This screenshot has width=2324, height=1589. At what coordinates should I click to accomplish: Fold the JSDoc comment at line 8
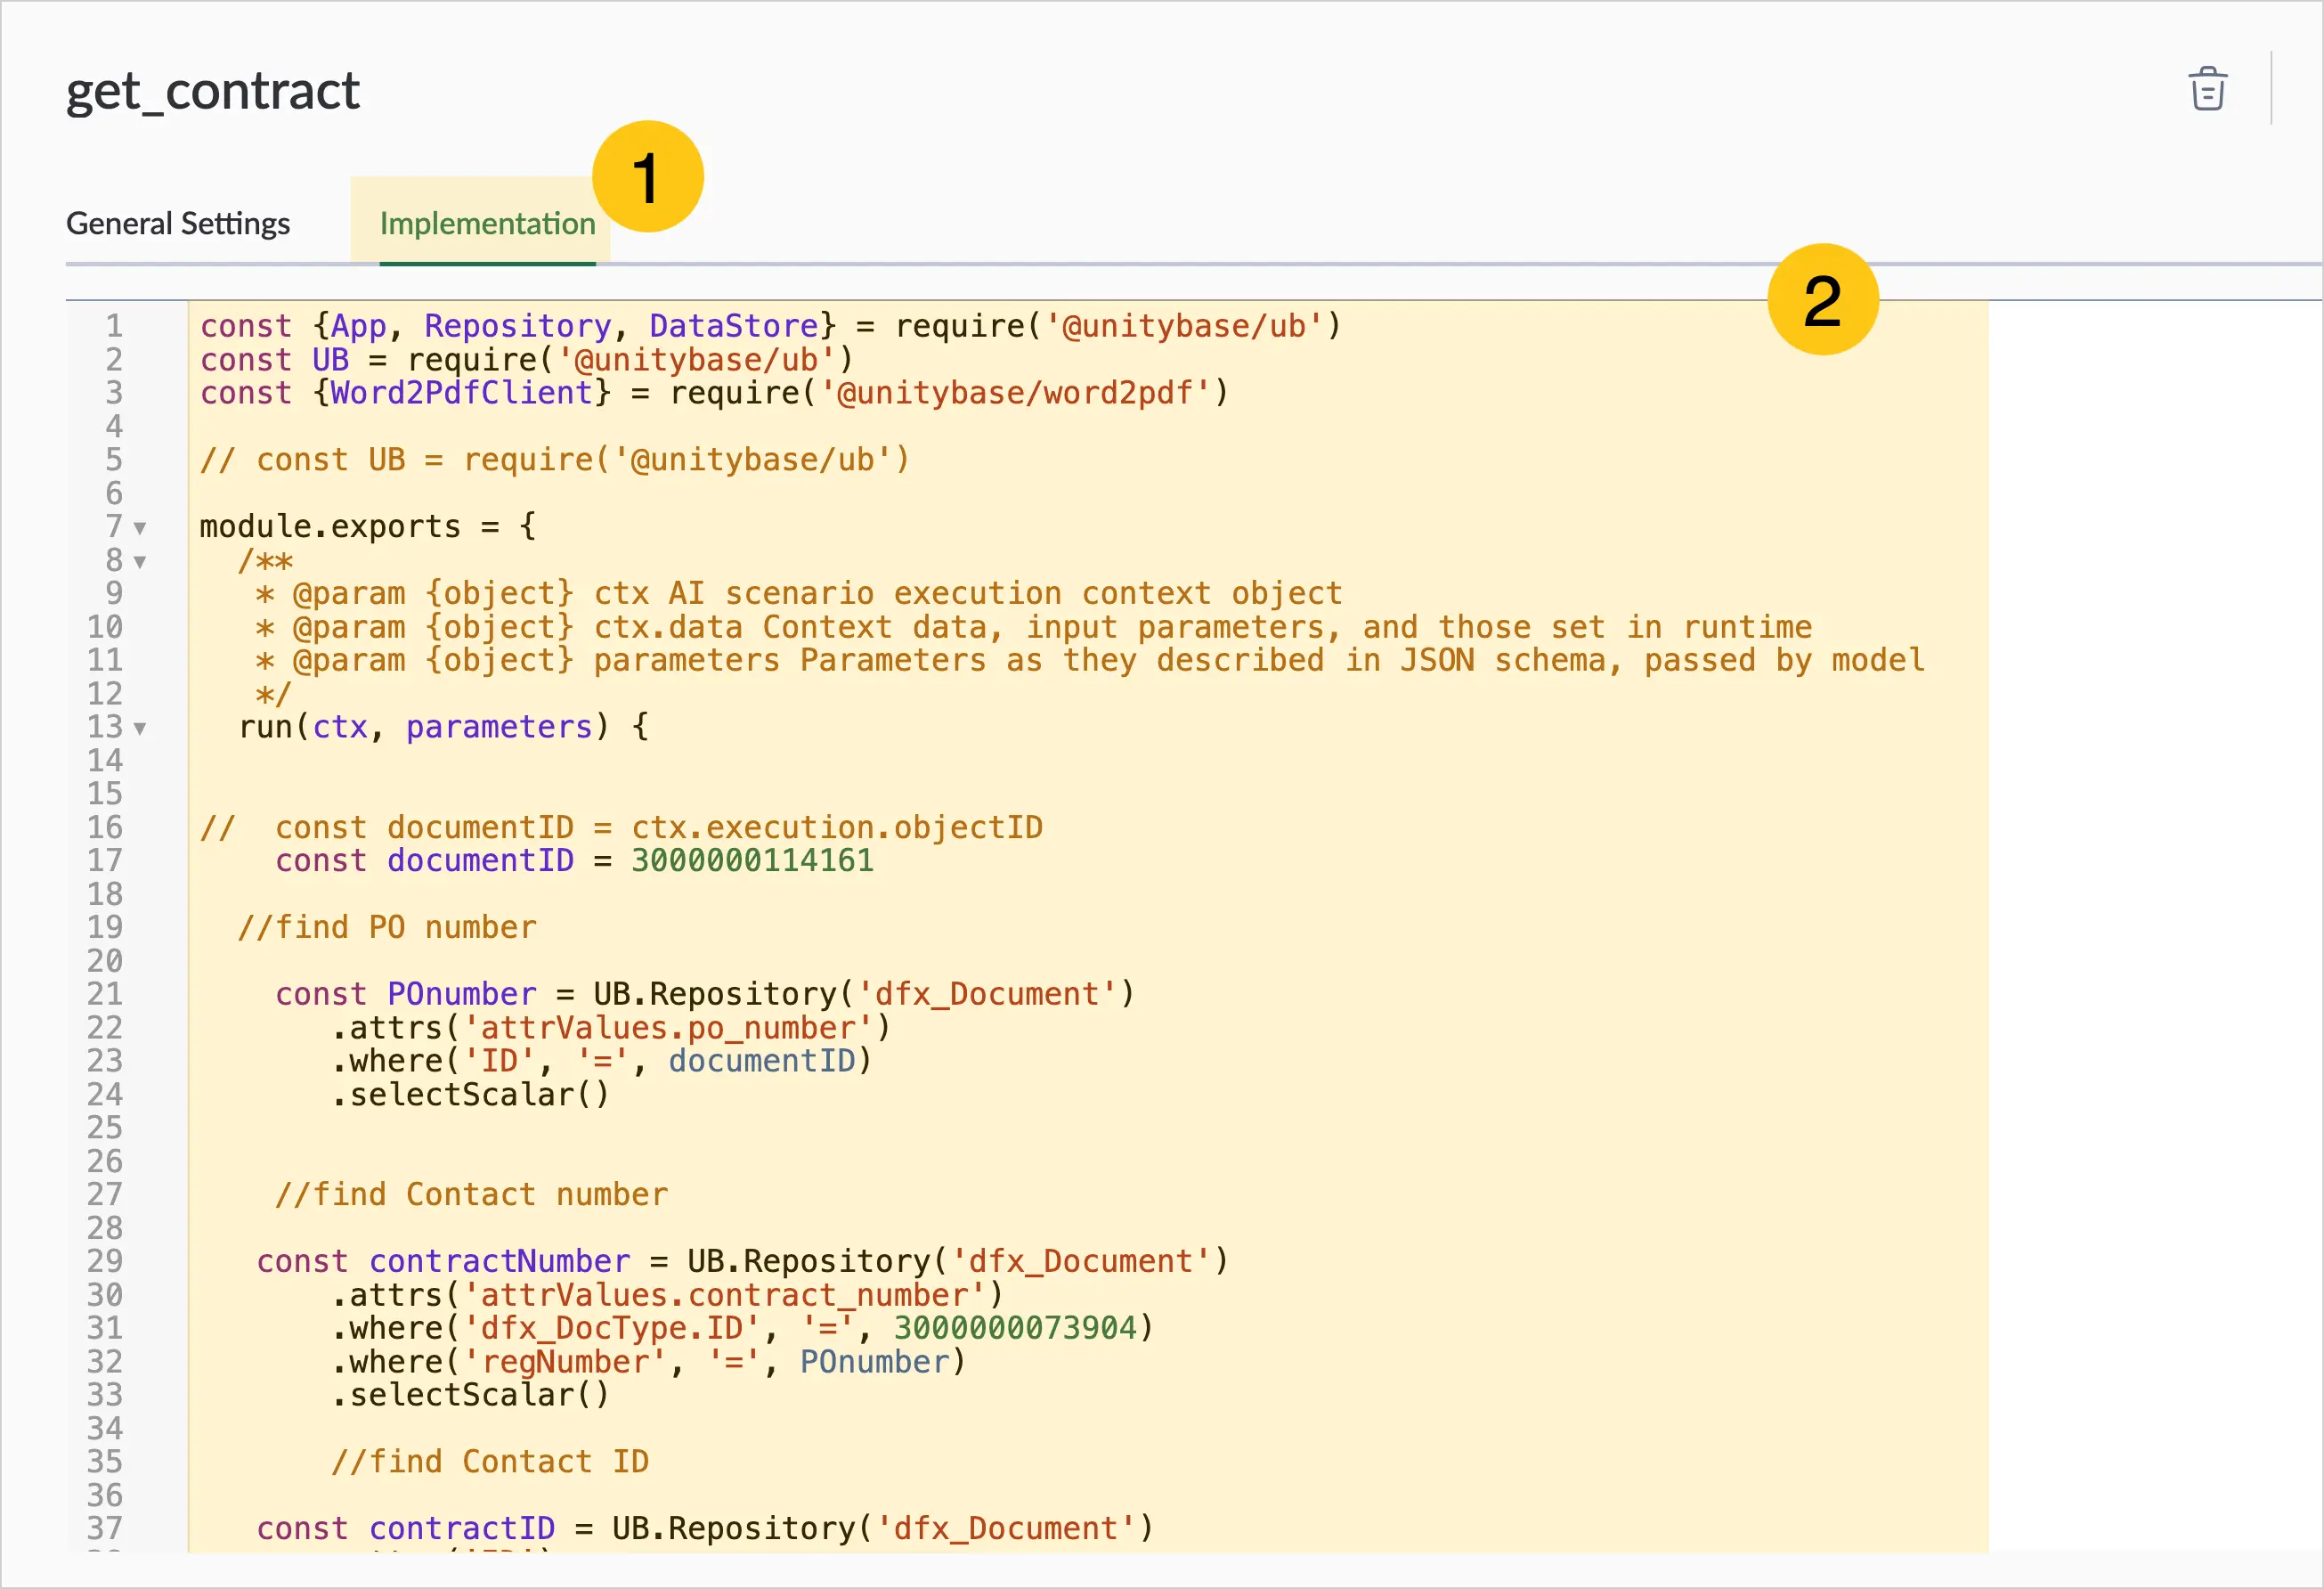pos(140,562)
